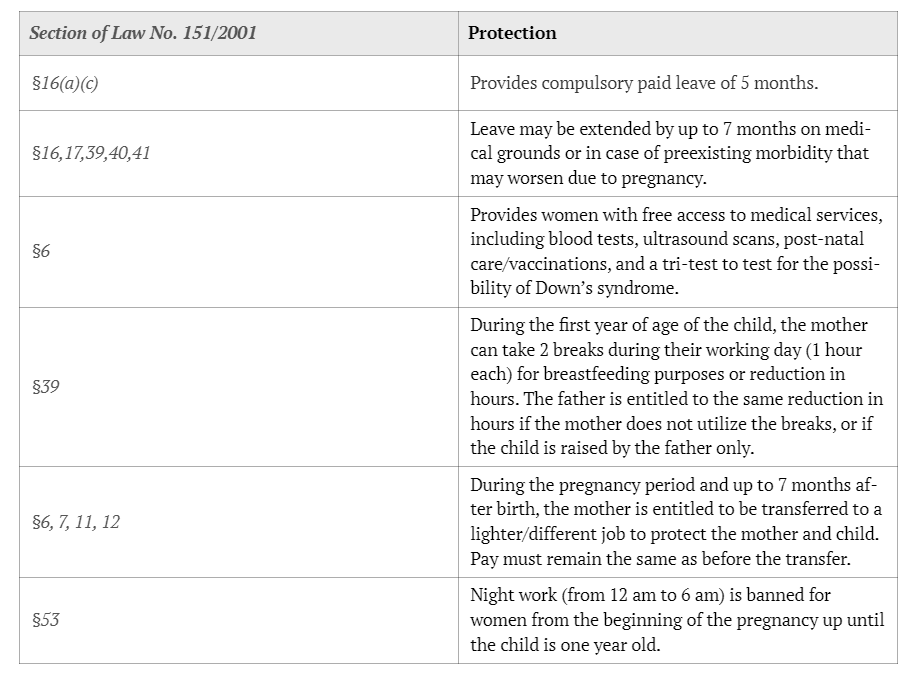Select the §53 section cell
The image size is (909, 674).
coord(45,620)
